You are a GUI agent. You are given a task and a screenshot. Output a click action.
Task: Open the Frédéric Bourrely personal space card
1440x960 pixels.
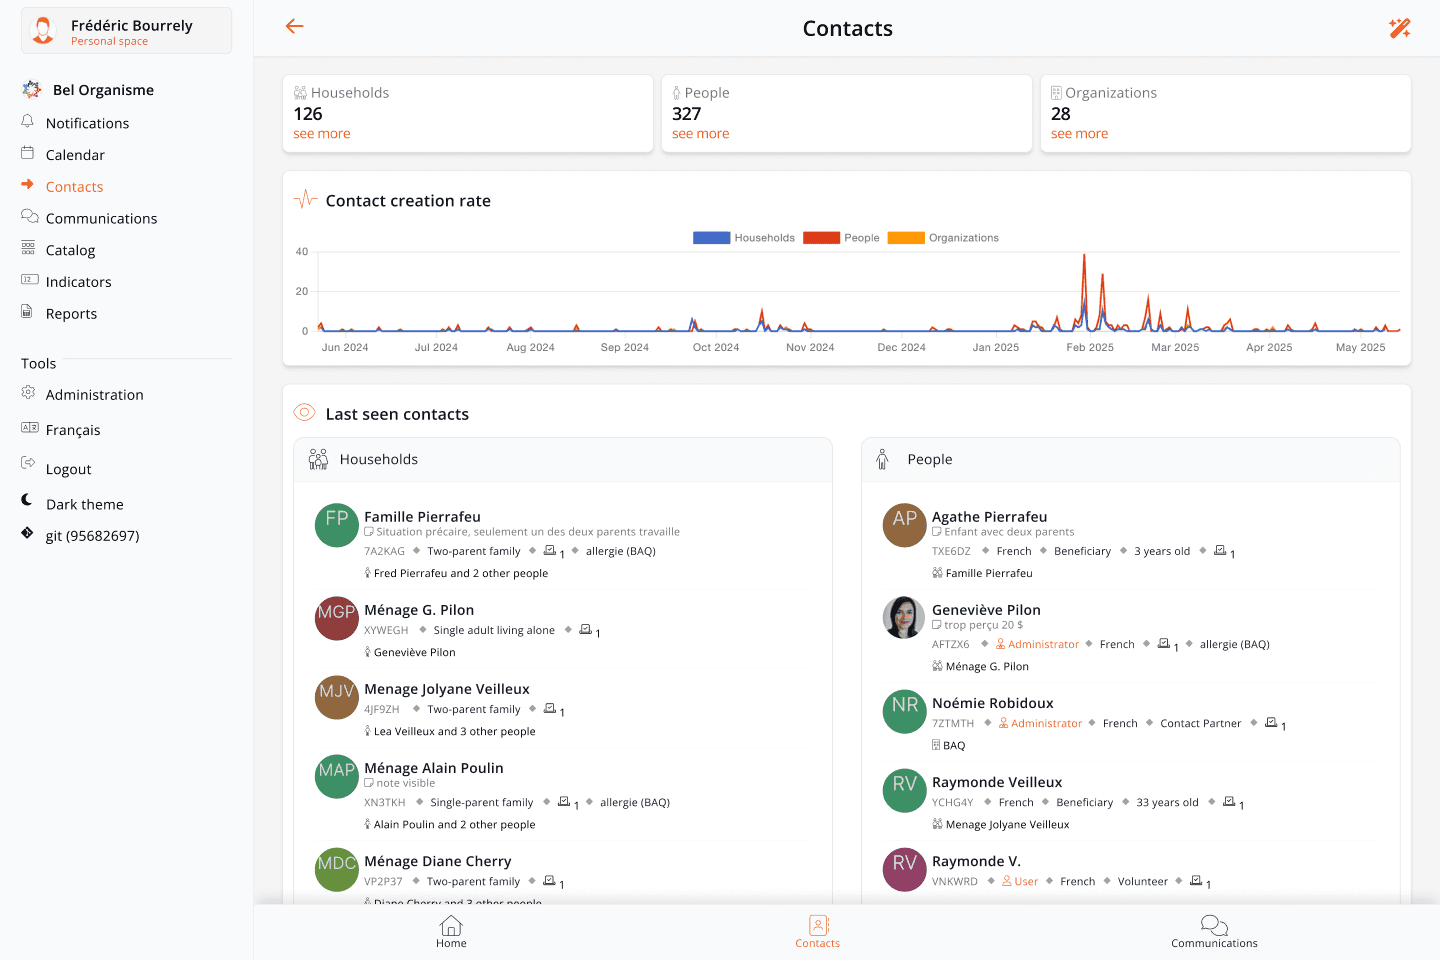click(x=126, y=30)
